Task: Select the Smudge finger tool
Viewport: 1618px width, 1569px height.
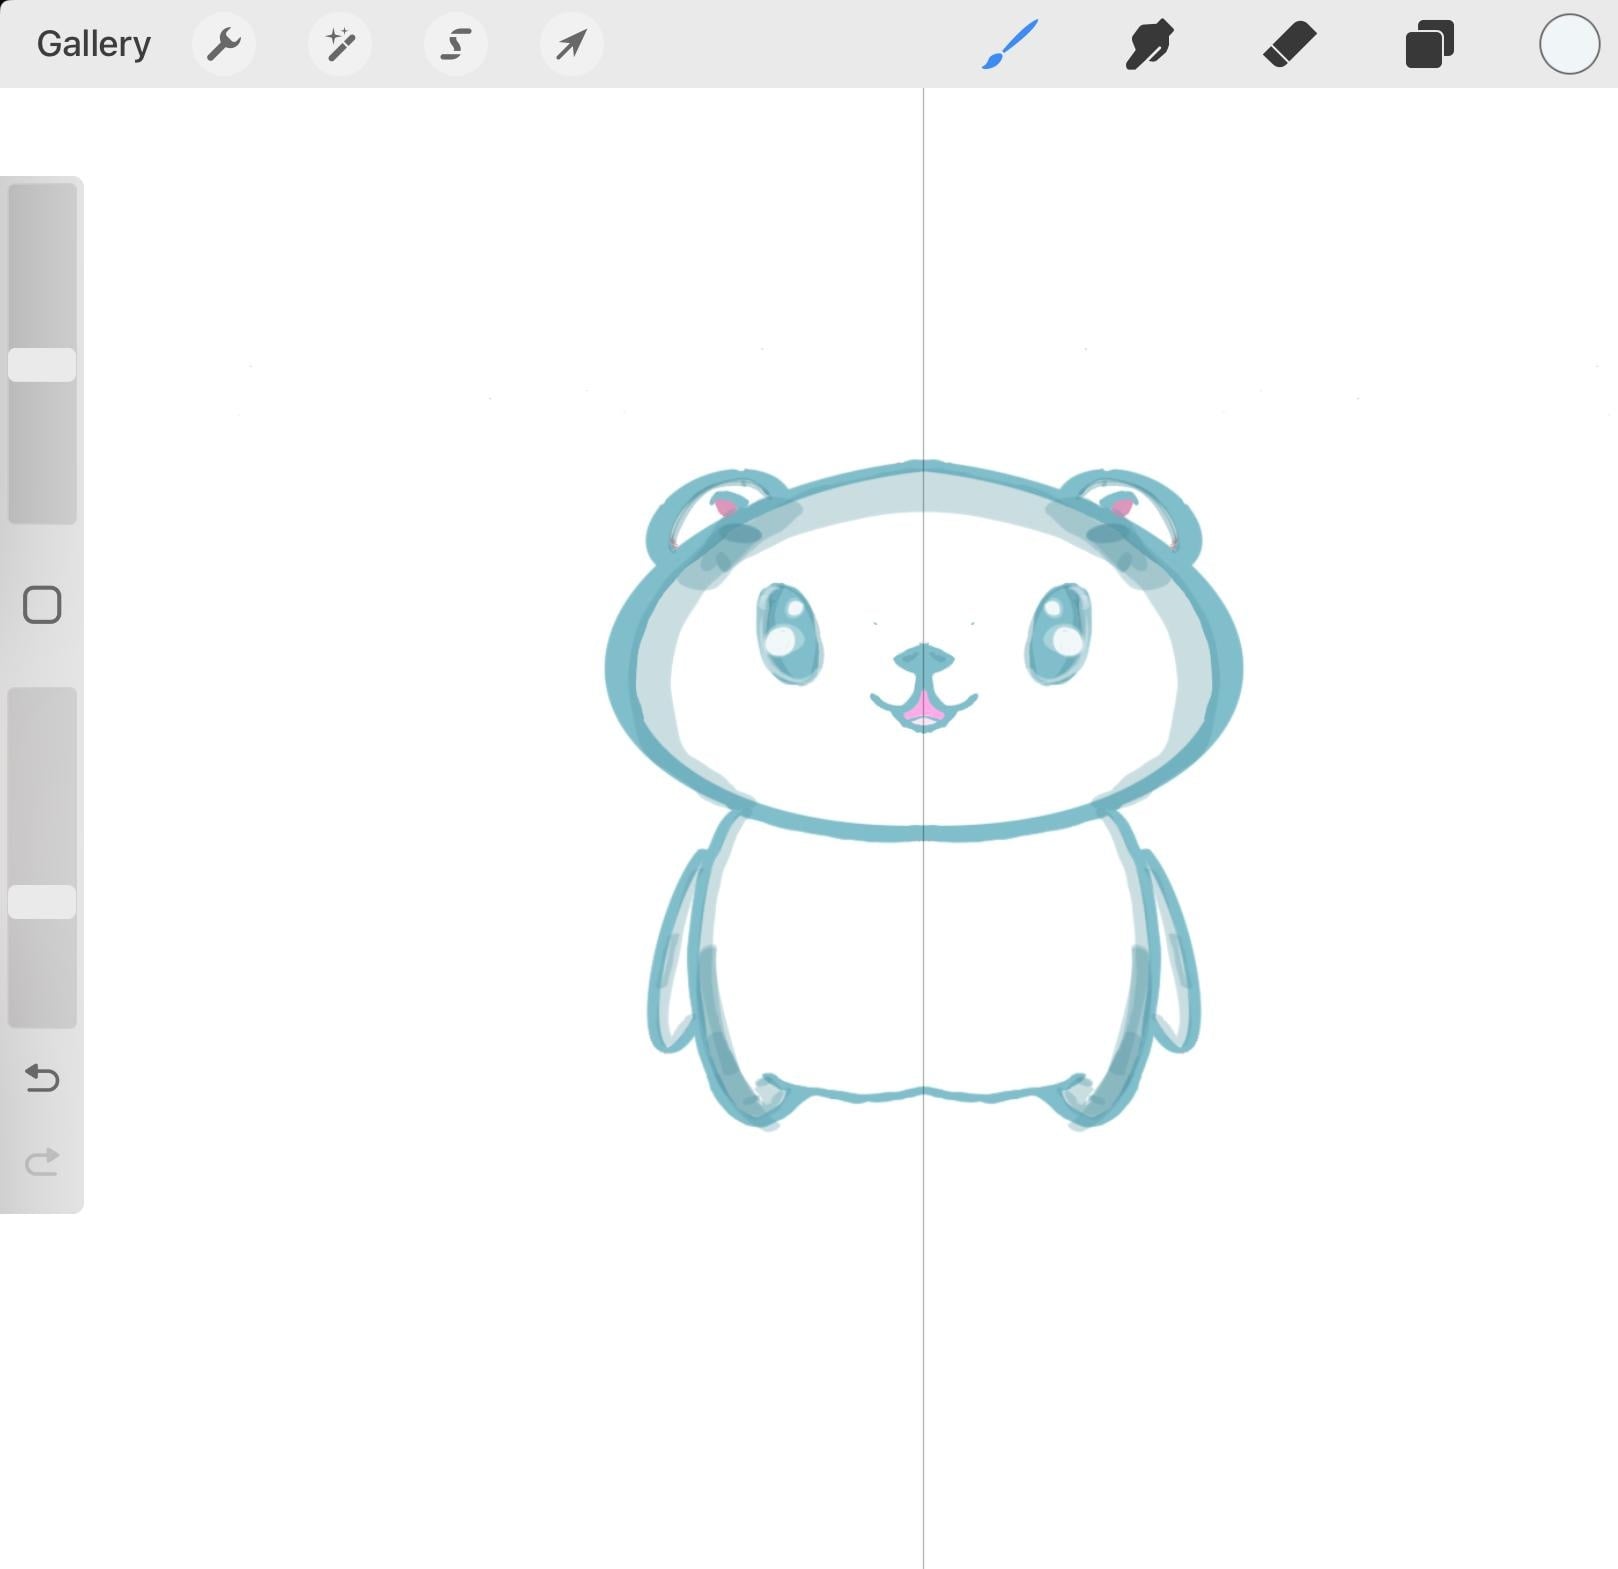Action: click(1149, 44)
